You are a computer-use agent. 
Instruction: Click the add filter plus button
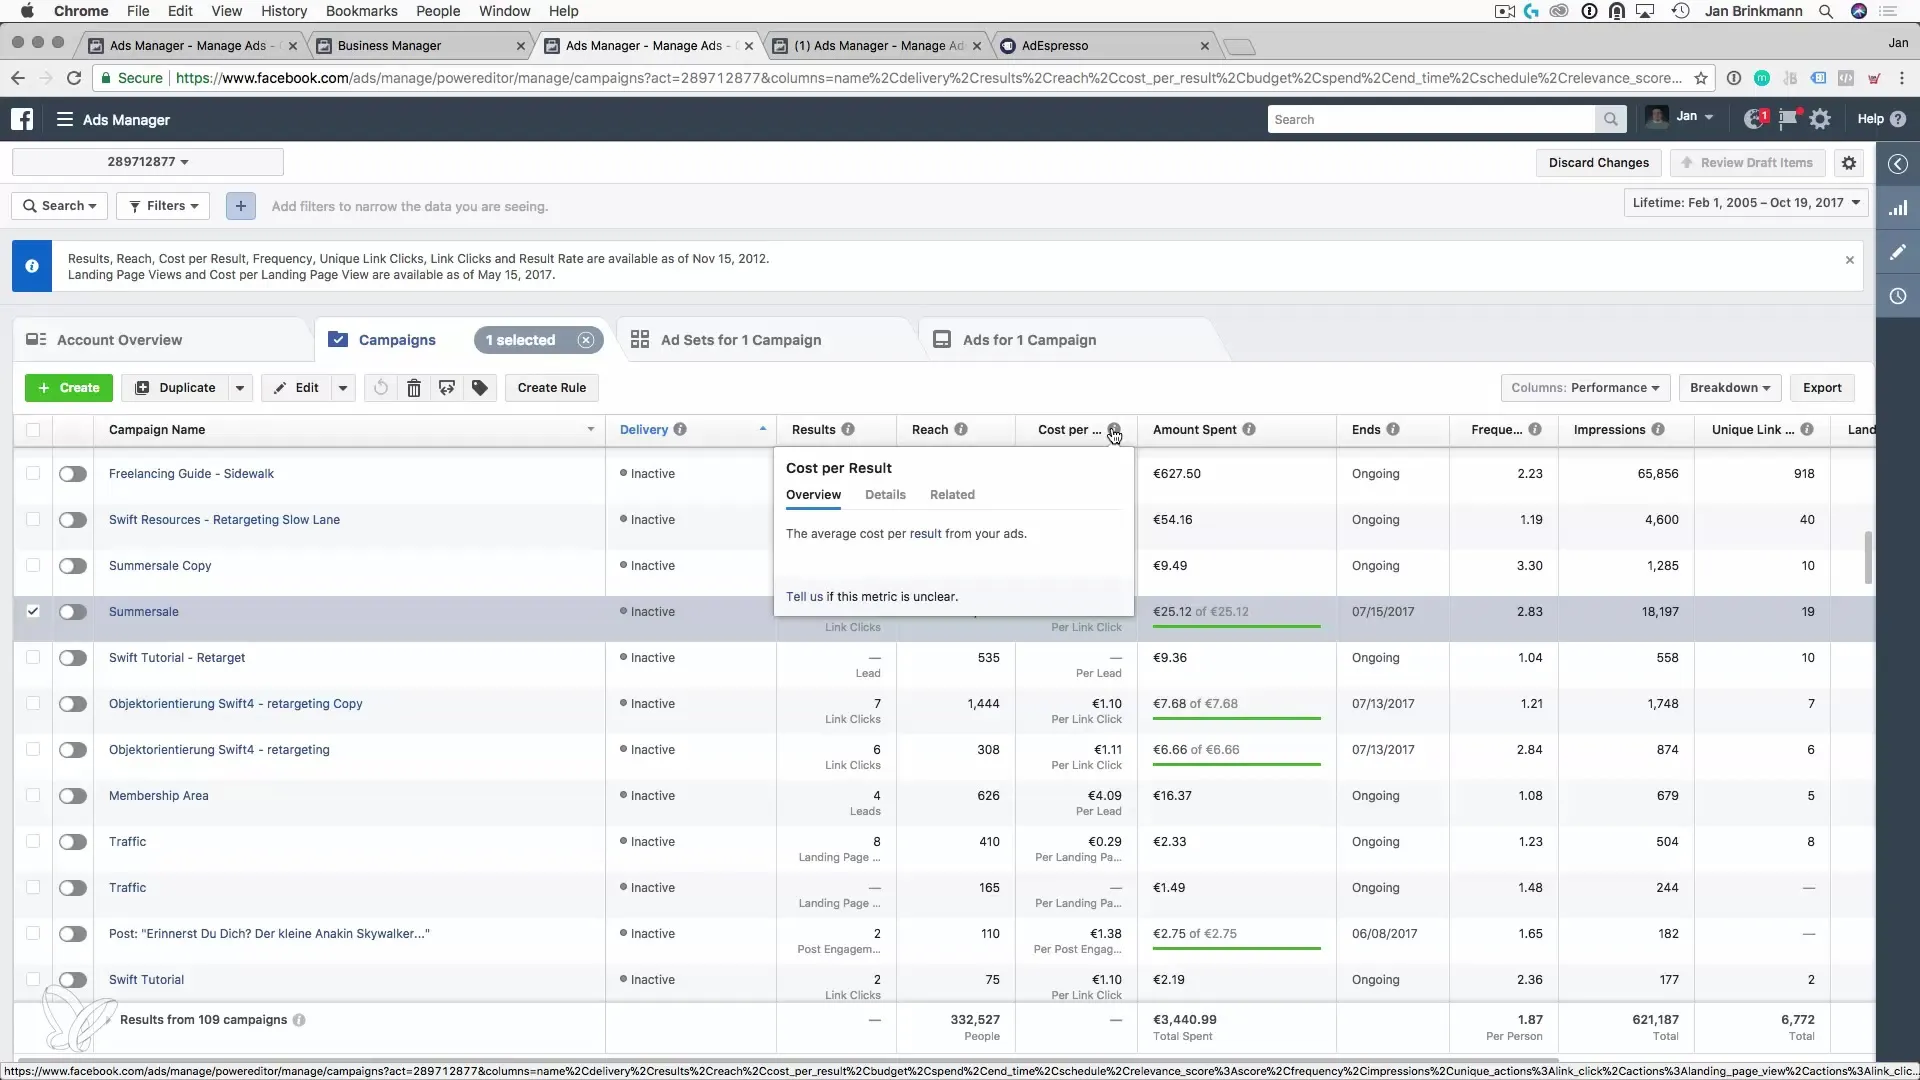point(240,206)
